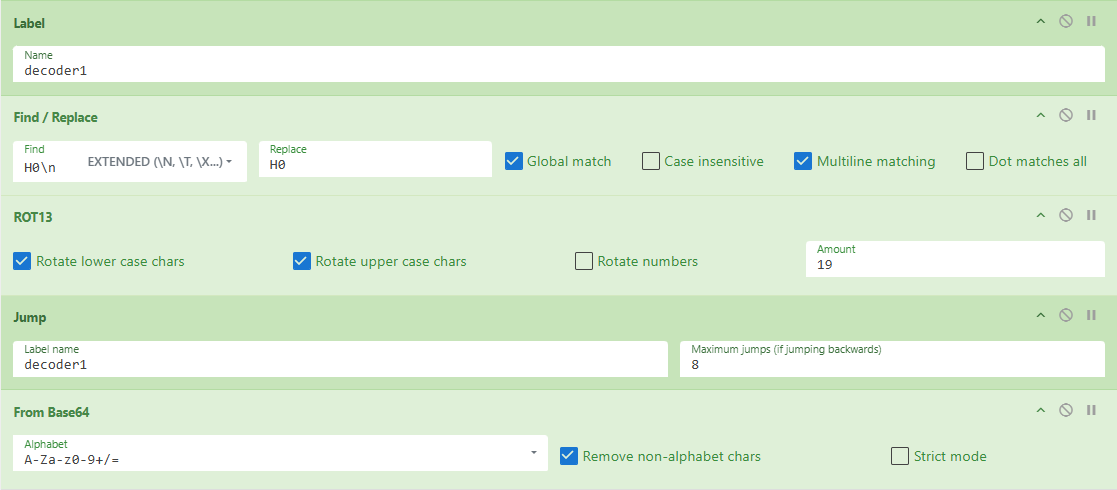Set breakpoint on From Base64 operation
Viewport: 1117px width, 490px height.
1091,410
